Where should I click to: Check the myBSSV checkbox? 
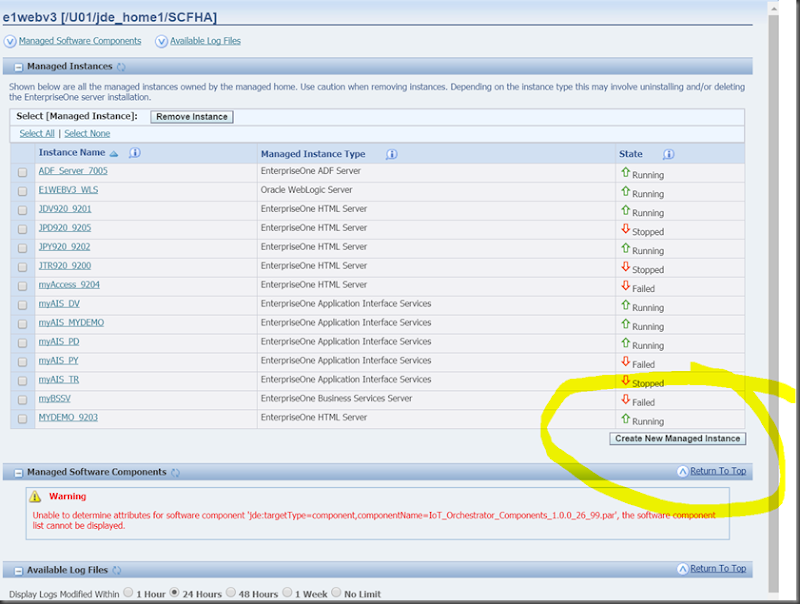click(22, 400)
